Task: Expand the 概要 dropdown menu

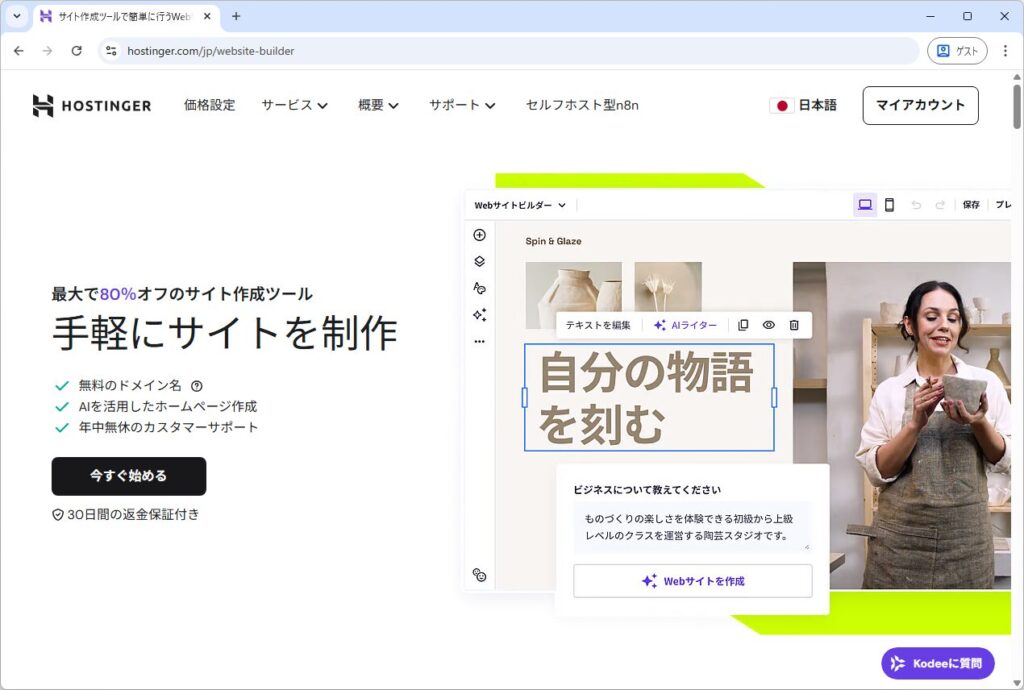Action: coord(378,105)
